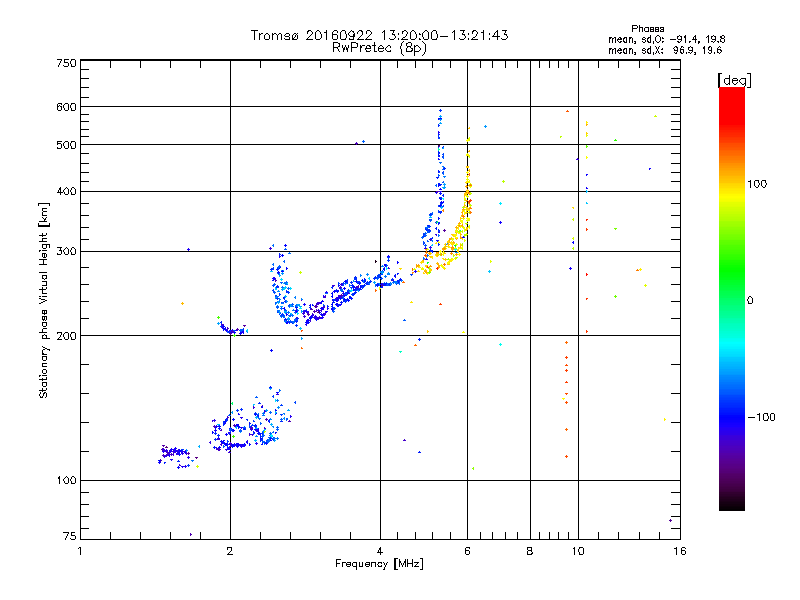Click the colorbar '100' tick label
Viewport: 800px width, 600px height.
[x=757, y=184]
